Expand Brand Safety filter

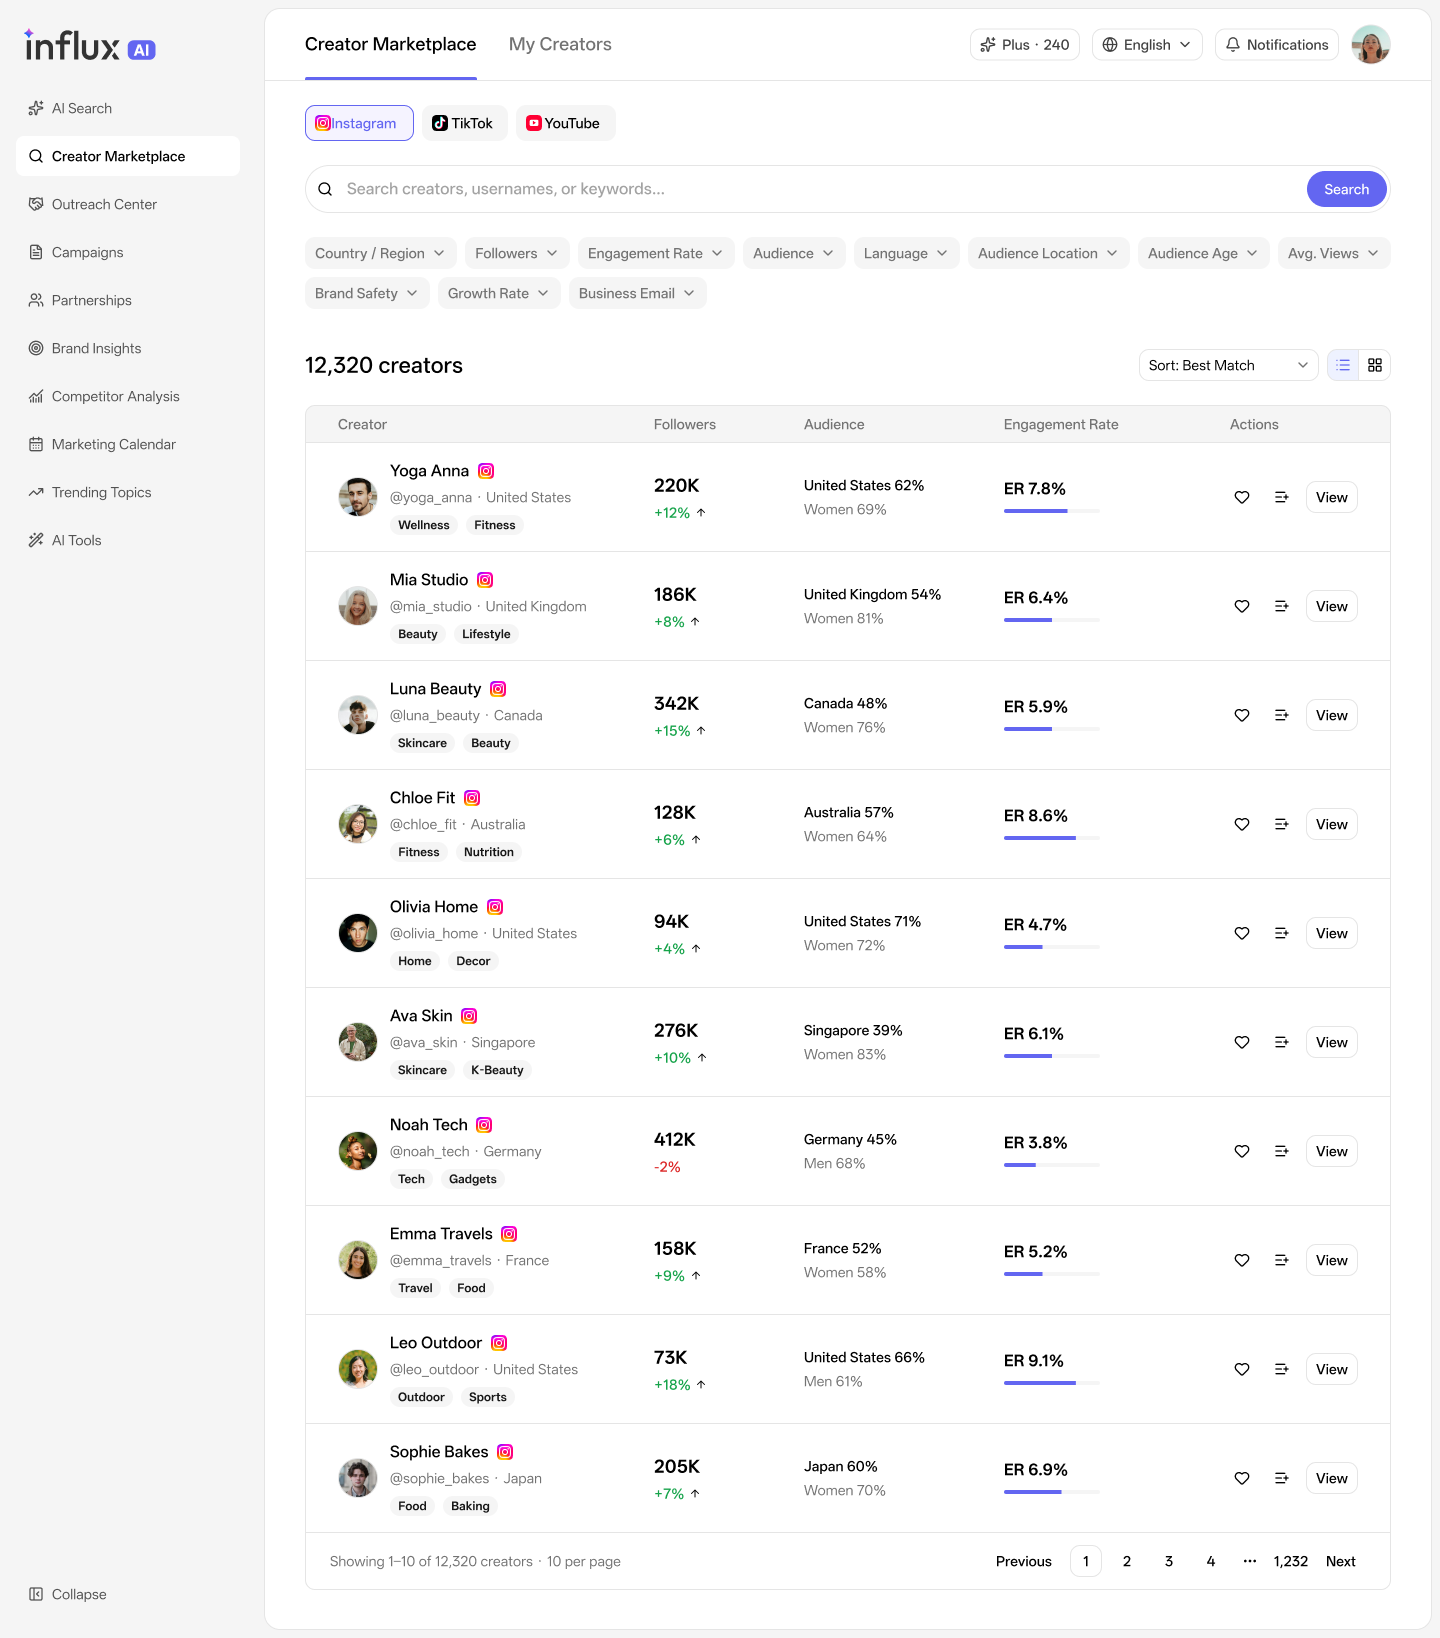click(x=367, y=293)
